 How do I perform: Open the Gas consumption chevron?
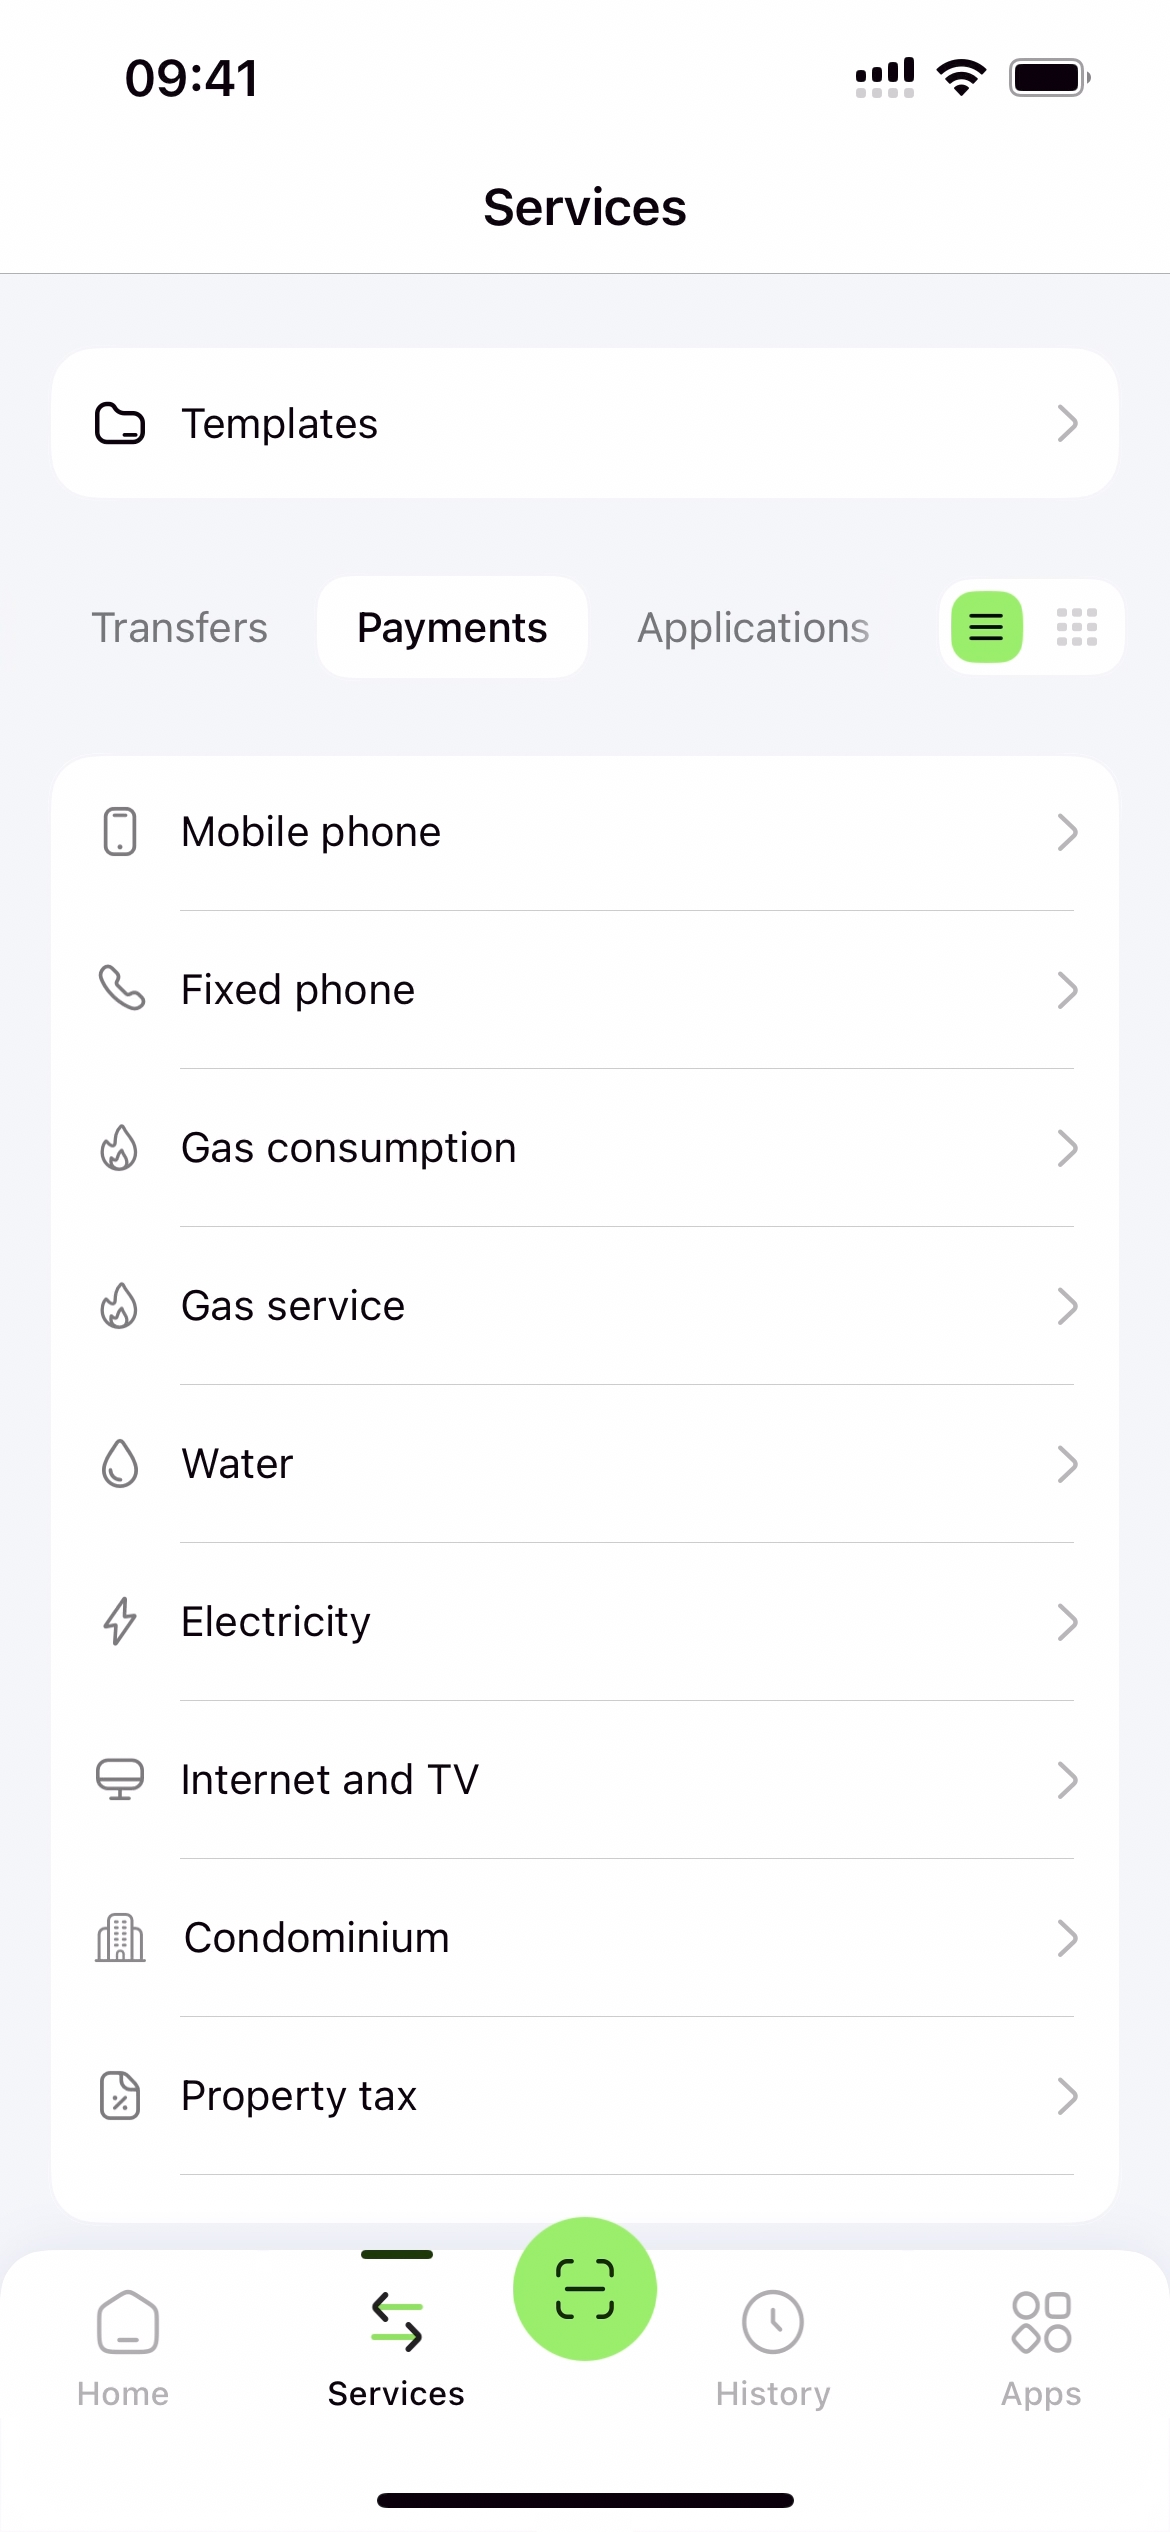pyautogui.click(x=1067, y=1148)
